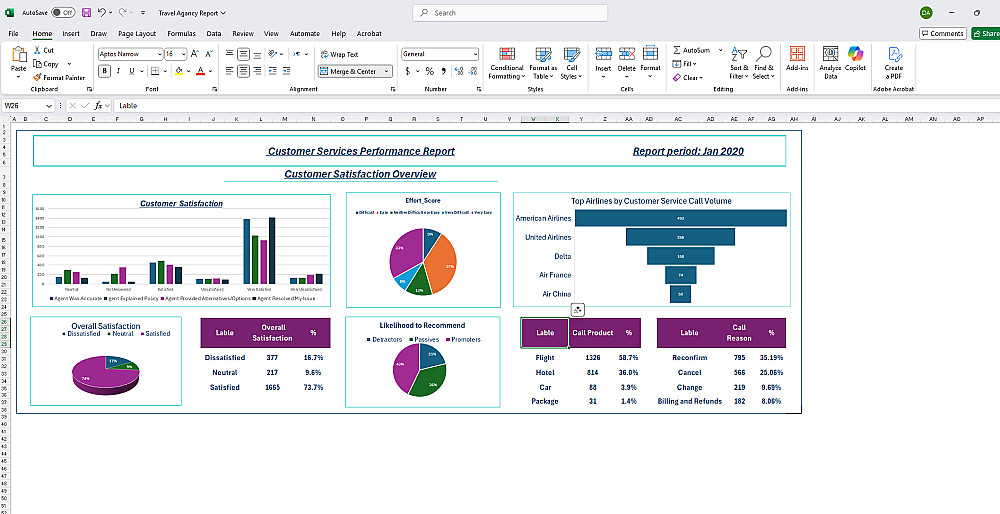Open the number format General dropdown
Screen dimensions: 1000x514
474,54
